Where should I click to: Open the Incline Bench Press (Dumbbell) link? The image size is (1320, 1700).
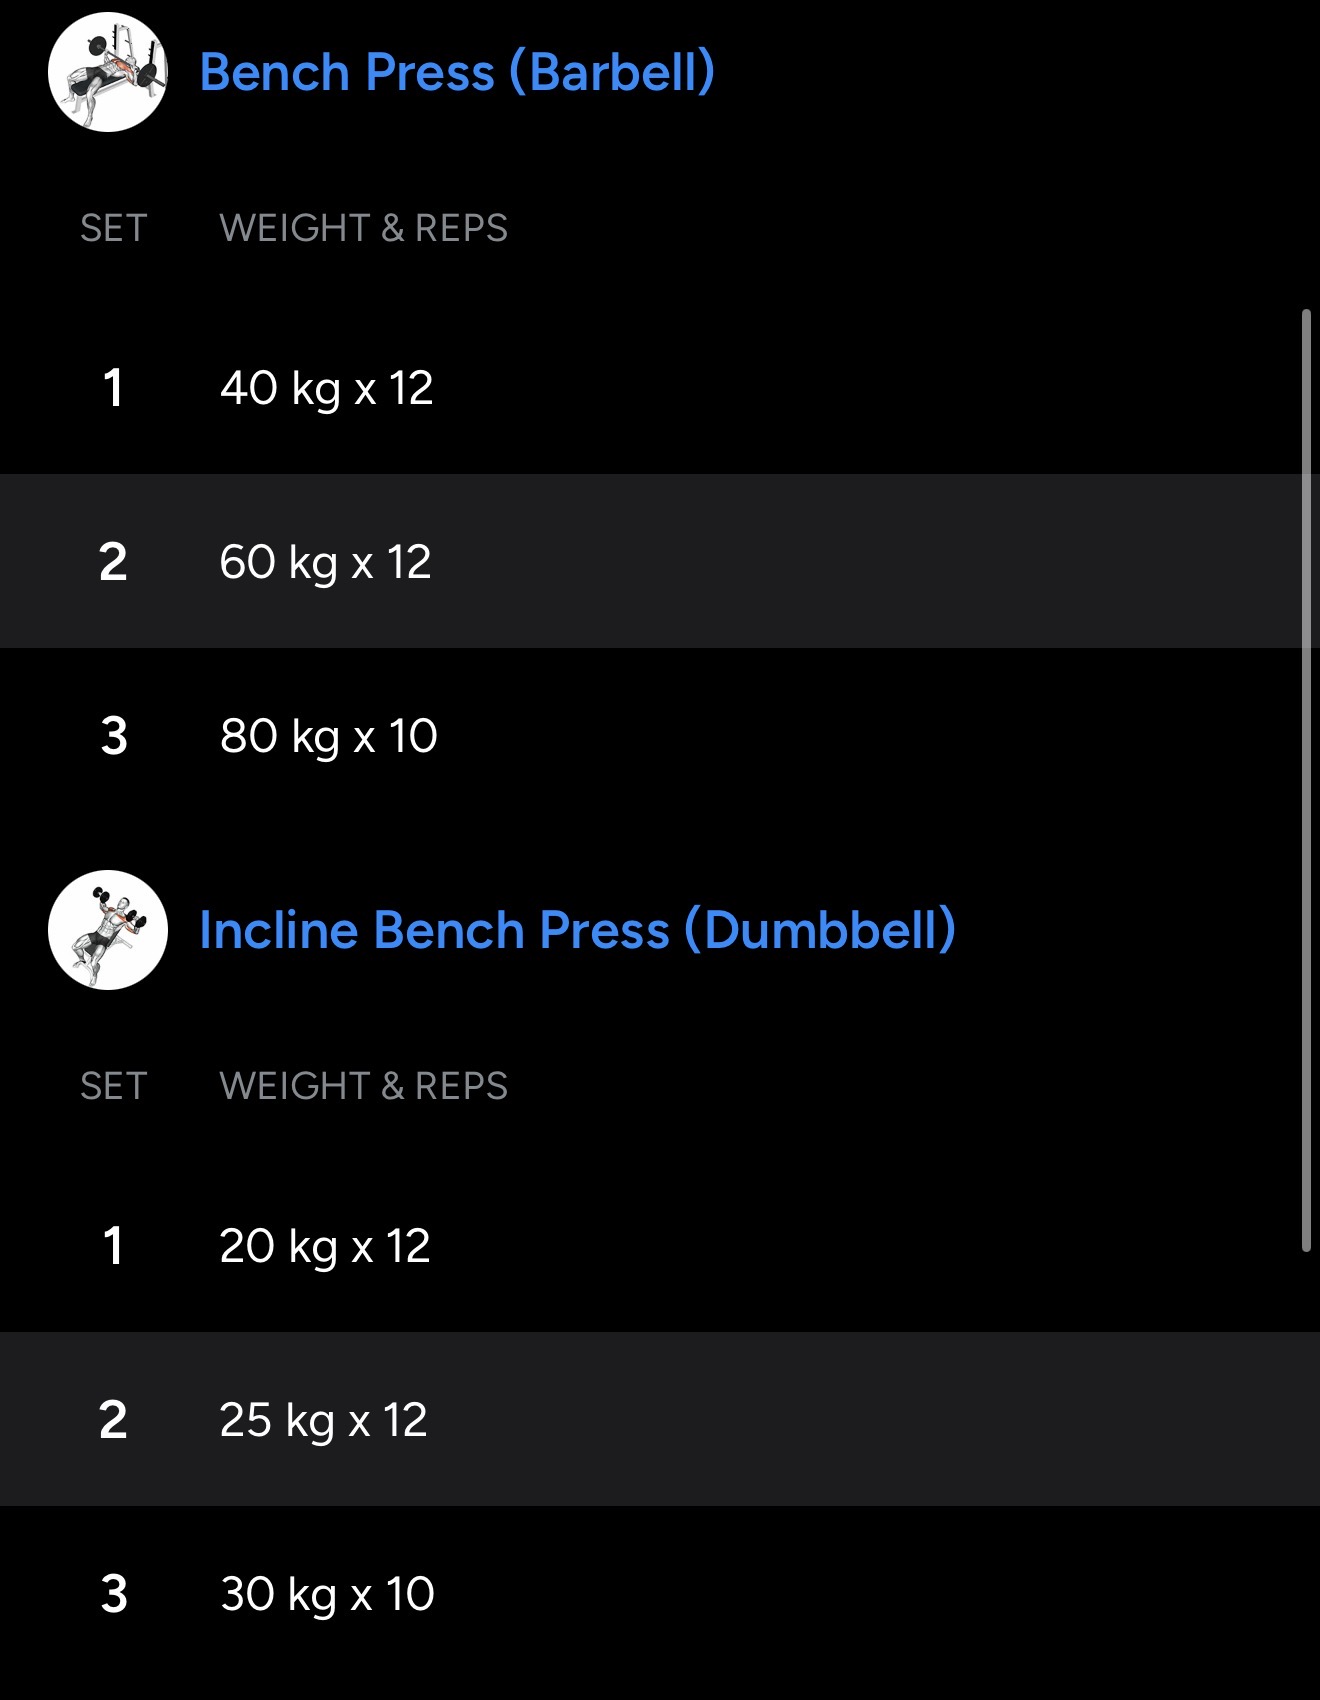click(x=577, y=930)
